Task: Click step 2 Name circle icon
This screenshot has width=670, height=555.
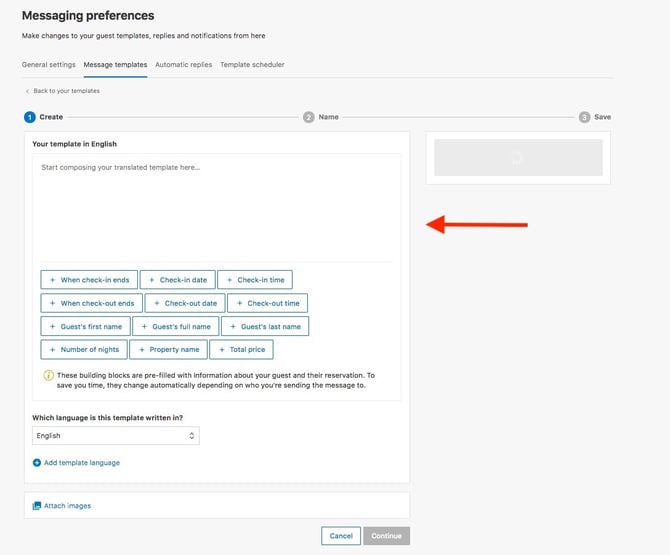Action: tap(309, 117)
